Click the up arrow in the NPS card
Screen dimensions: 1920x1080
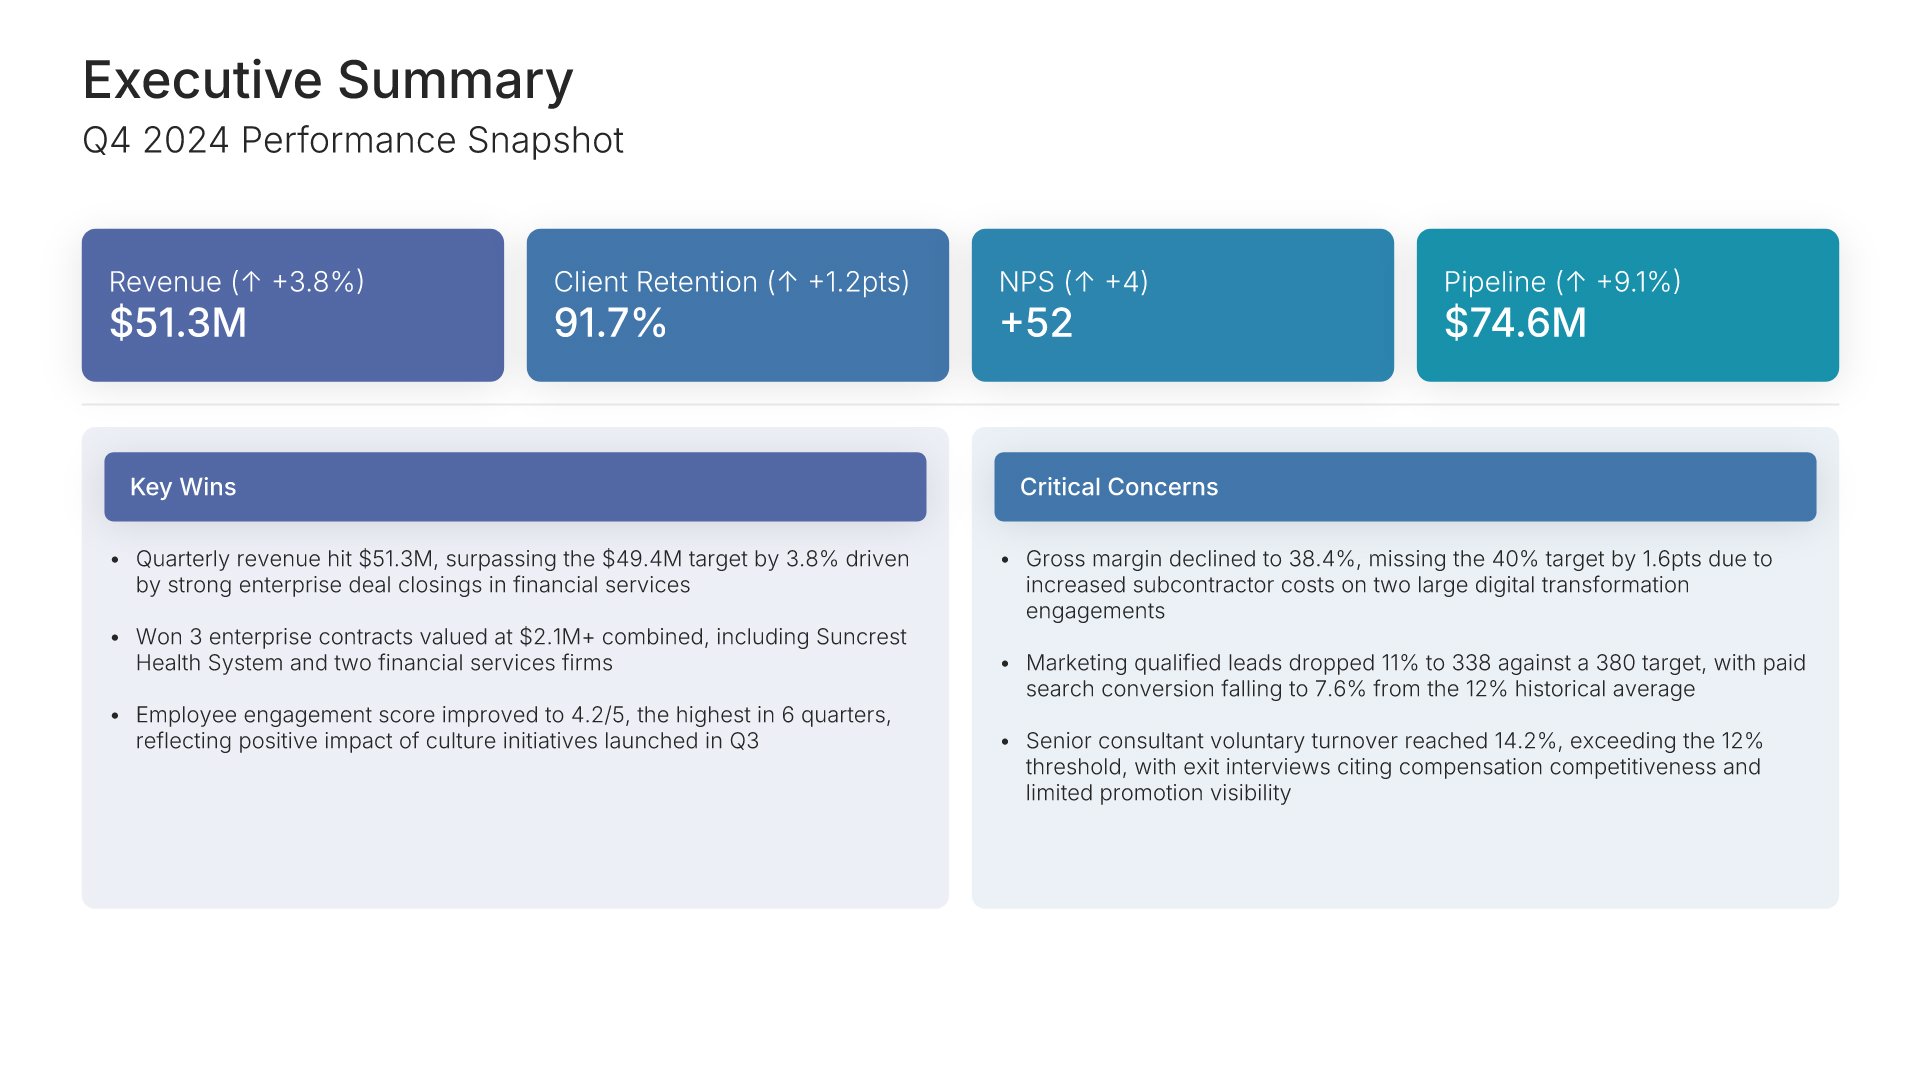[x=1084, y=282]
